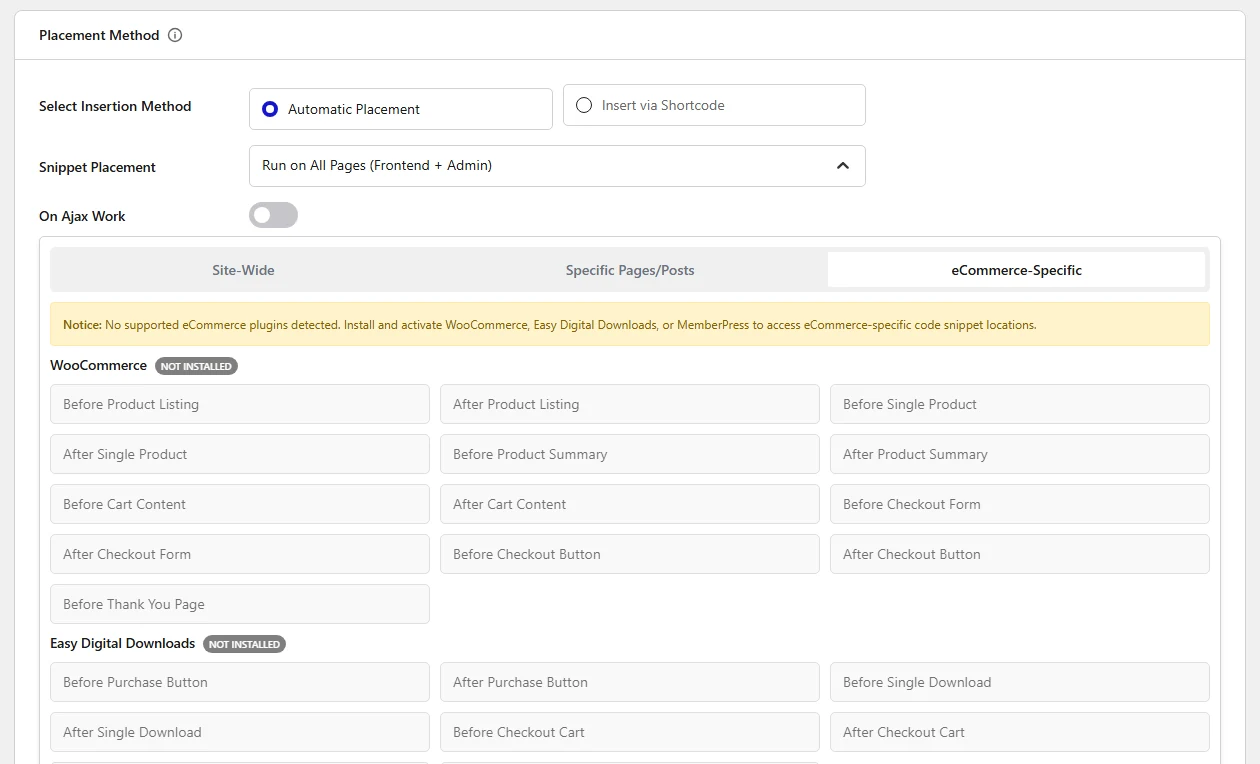The width and height of the screenshot is (1260, 764).
Task: Pick After Checkout Form location
Action: pos(240,554)
